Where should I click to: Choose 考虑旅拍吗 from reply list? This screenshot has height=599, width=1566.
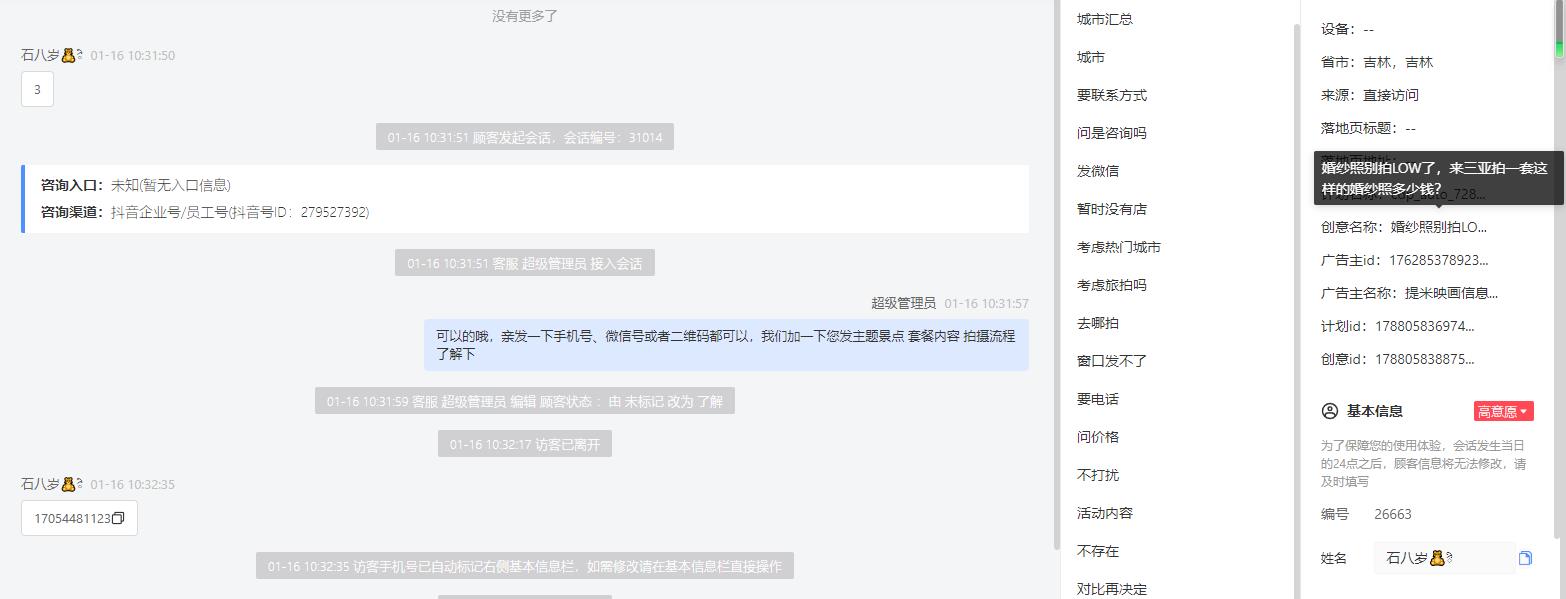tap(1112, 285)
